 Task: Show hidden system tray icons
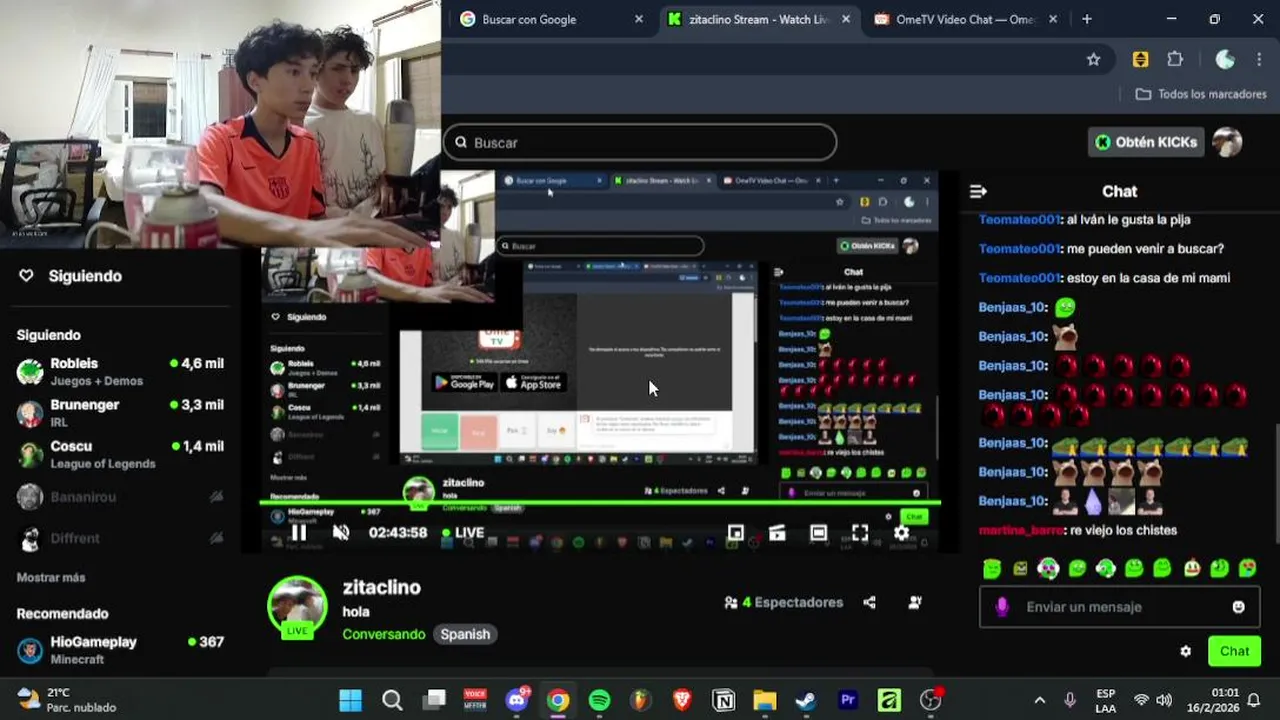[x=1039, y=700]
